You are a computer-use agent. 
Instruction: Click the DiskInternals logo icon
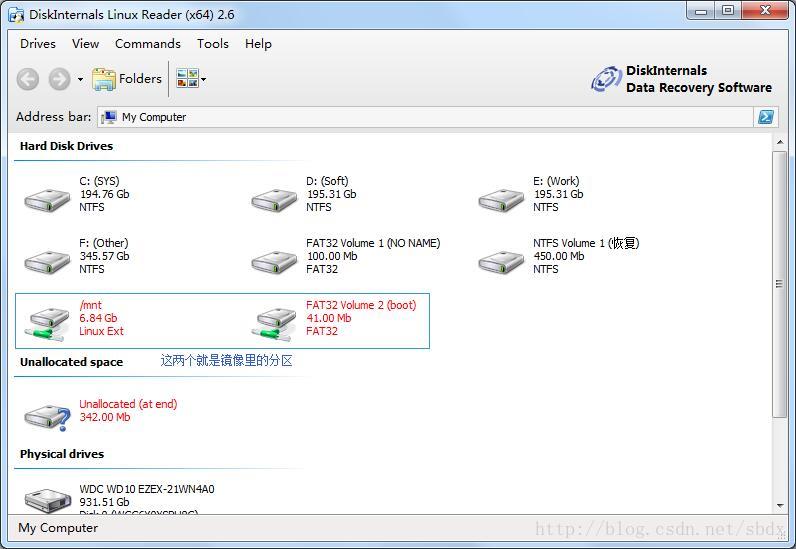pos(606,79)
